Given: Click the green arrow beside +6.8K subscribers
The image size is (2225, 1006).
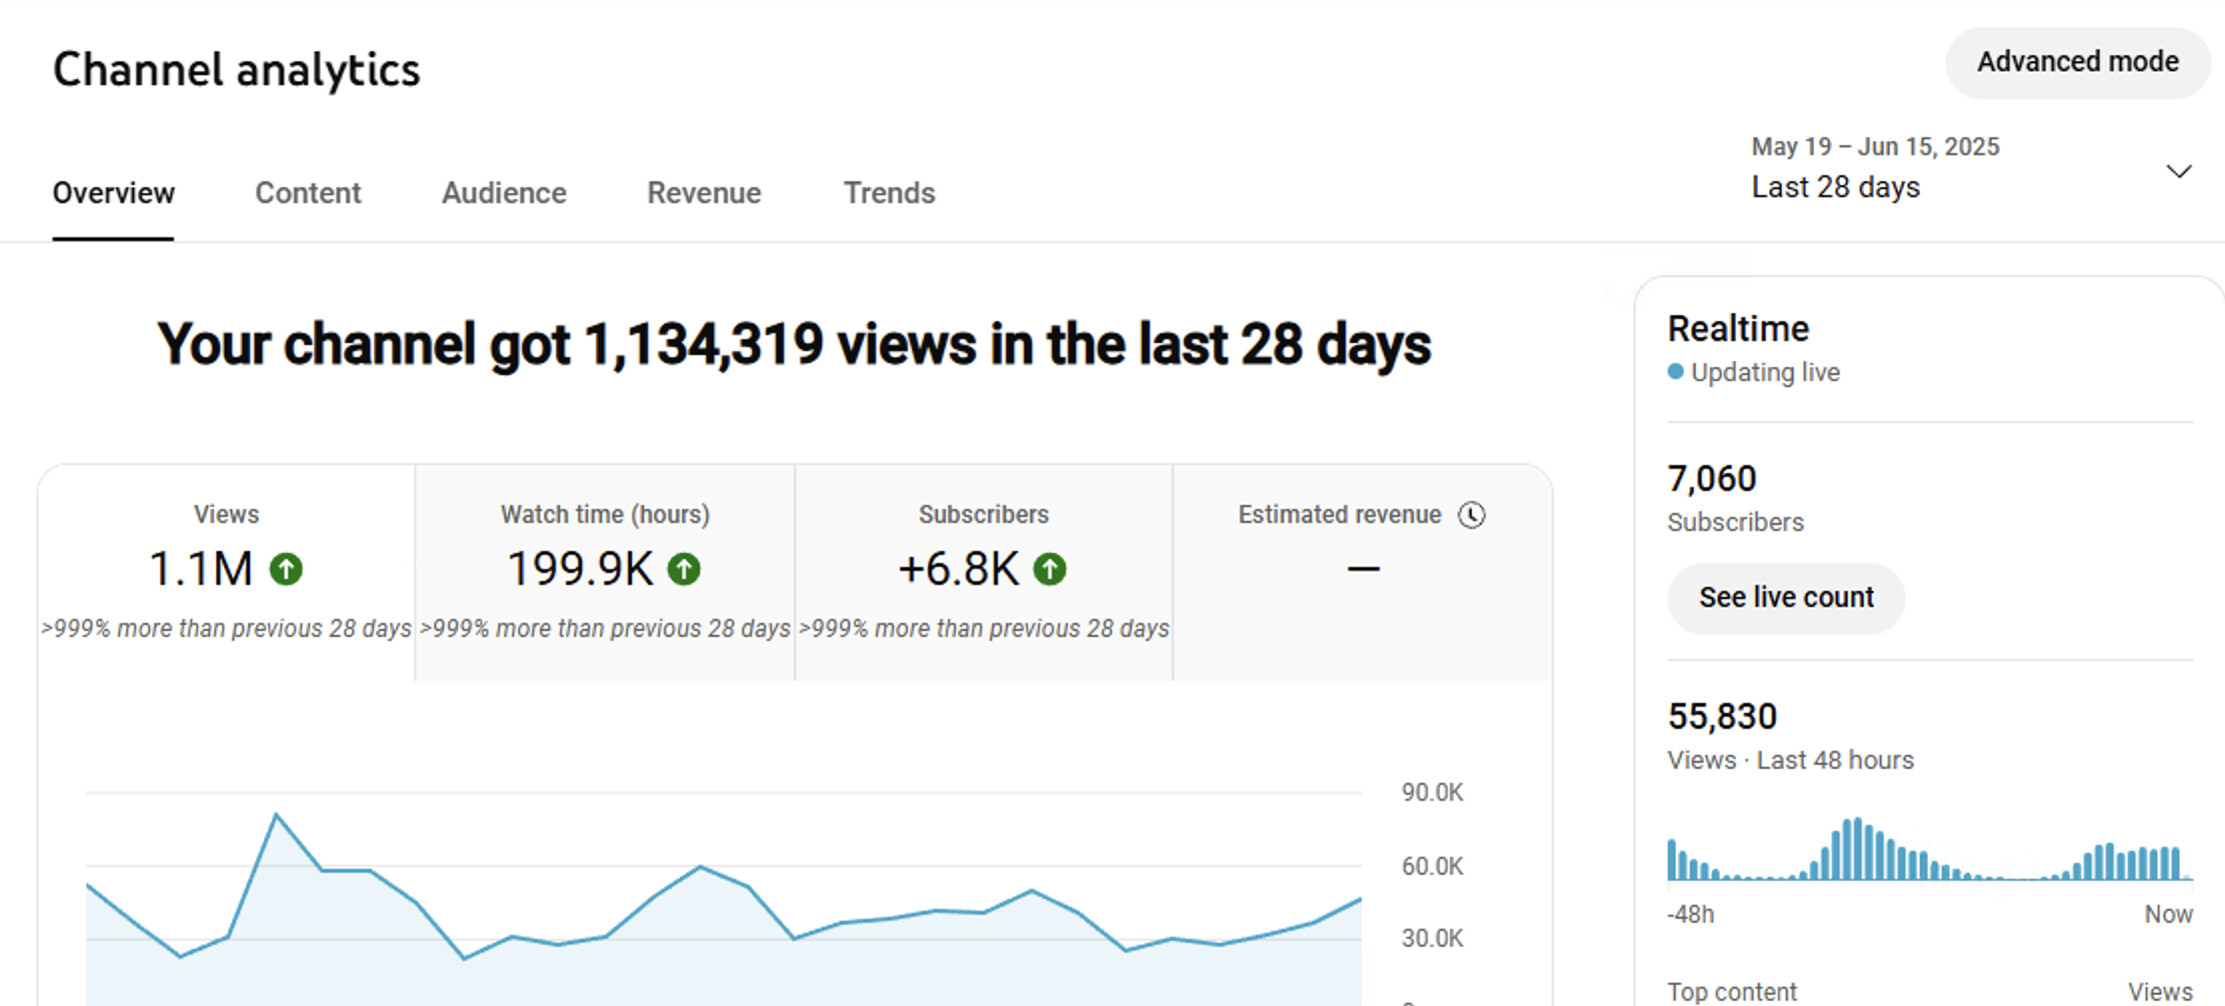Looking at the screenshot, I should [1050, 569].
